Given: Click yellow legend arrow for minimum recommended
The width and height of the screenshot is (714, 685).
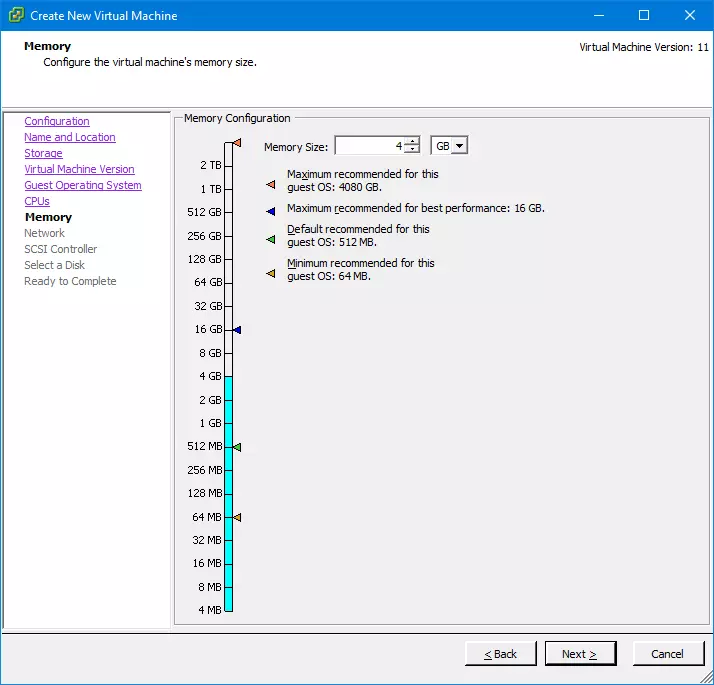Looking at the screenshot, I should coord(270,273).
